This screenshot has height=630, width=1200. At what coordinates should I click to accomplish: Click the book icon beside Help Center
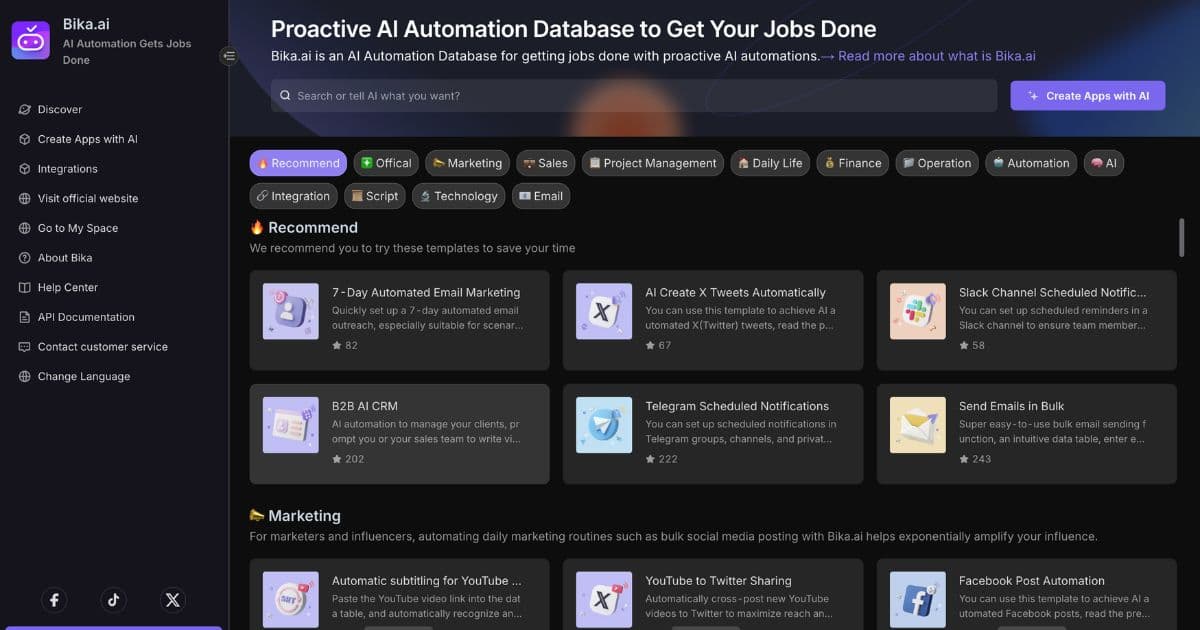click(26, 288)
